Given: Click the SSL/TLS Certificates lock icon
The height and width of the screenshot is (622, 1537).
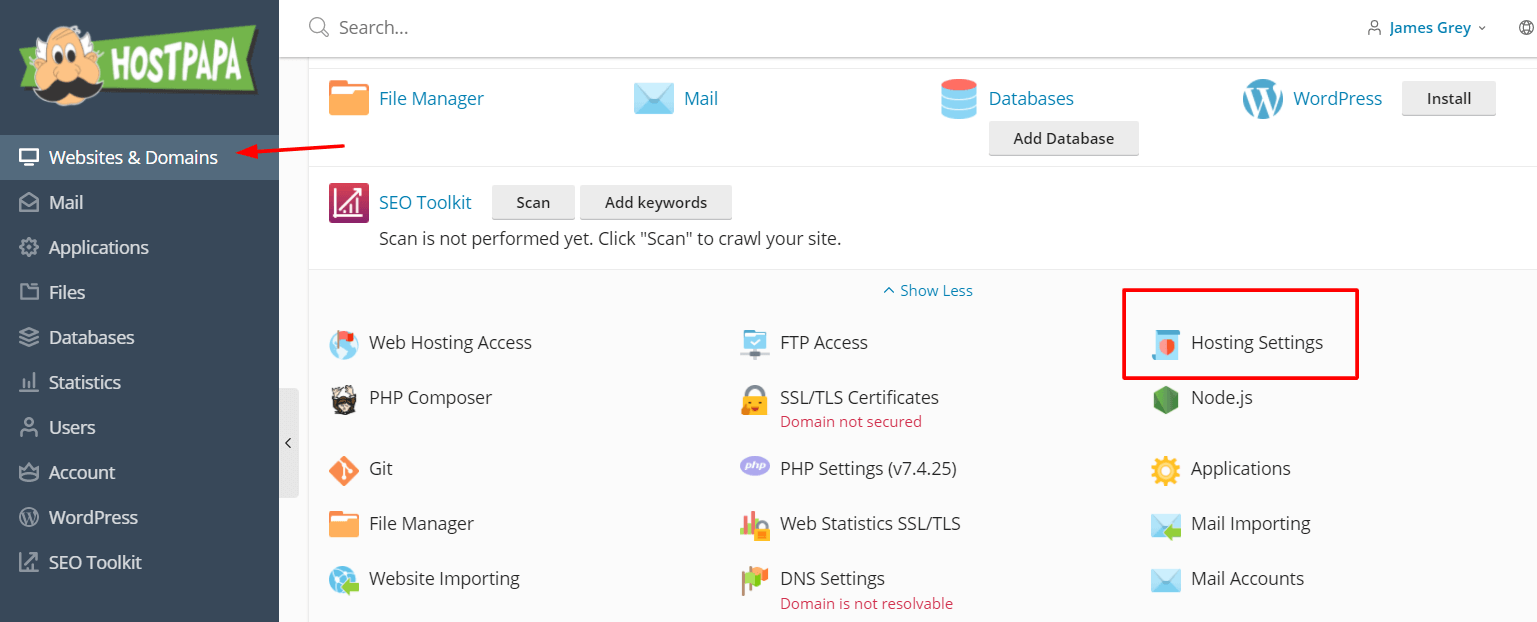Looking at the screenshot, I should 755,401.
